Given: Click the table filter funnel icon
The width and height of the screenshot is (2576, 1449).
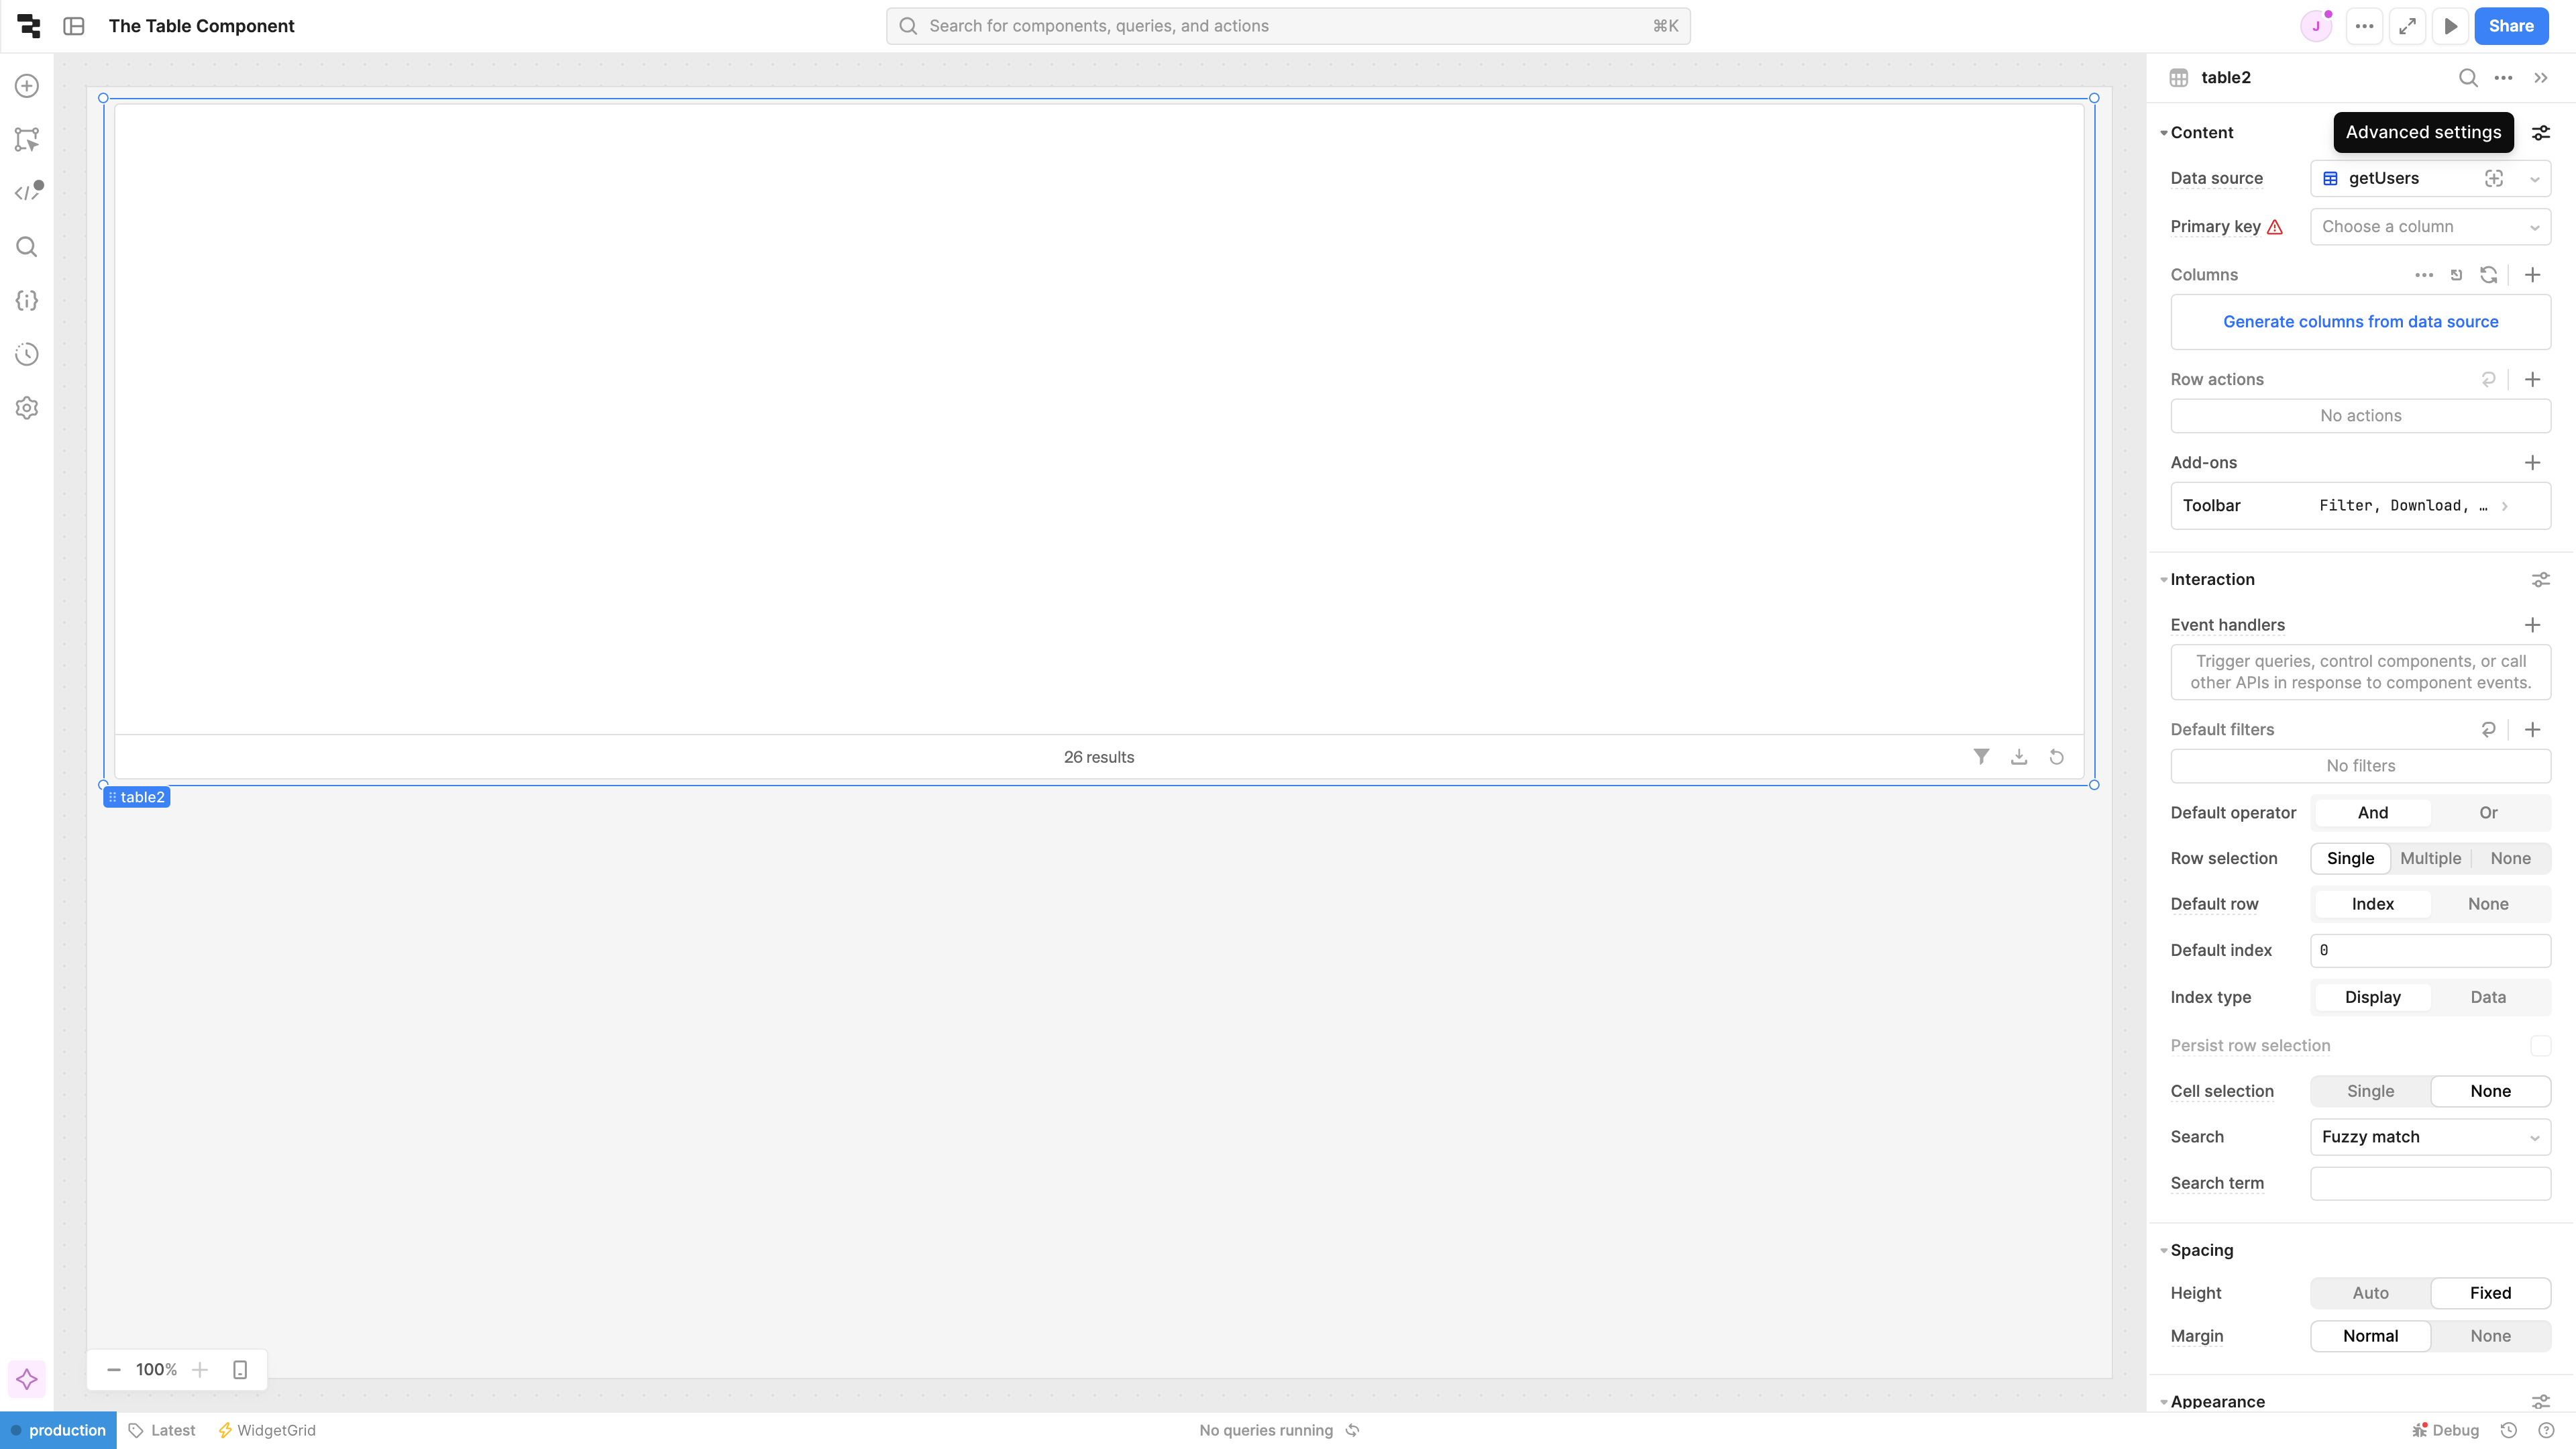Looking at the screenshot, I should click(x=1981, y=757).
